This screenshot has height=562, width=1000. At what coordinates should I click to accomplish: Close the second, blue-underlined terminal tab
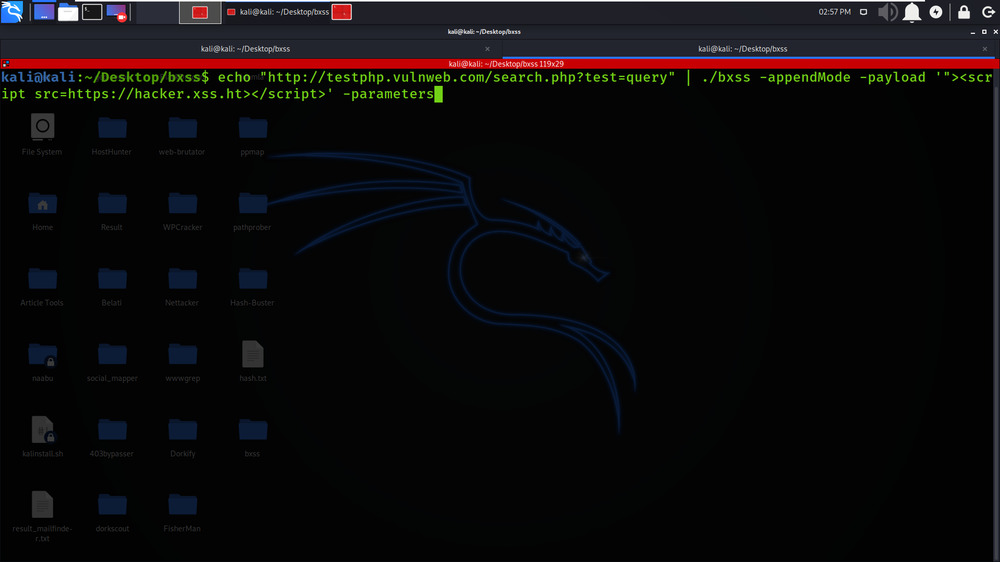tap(985, 49)
